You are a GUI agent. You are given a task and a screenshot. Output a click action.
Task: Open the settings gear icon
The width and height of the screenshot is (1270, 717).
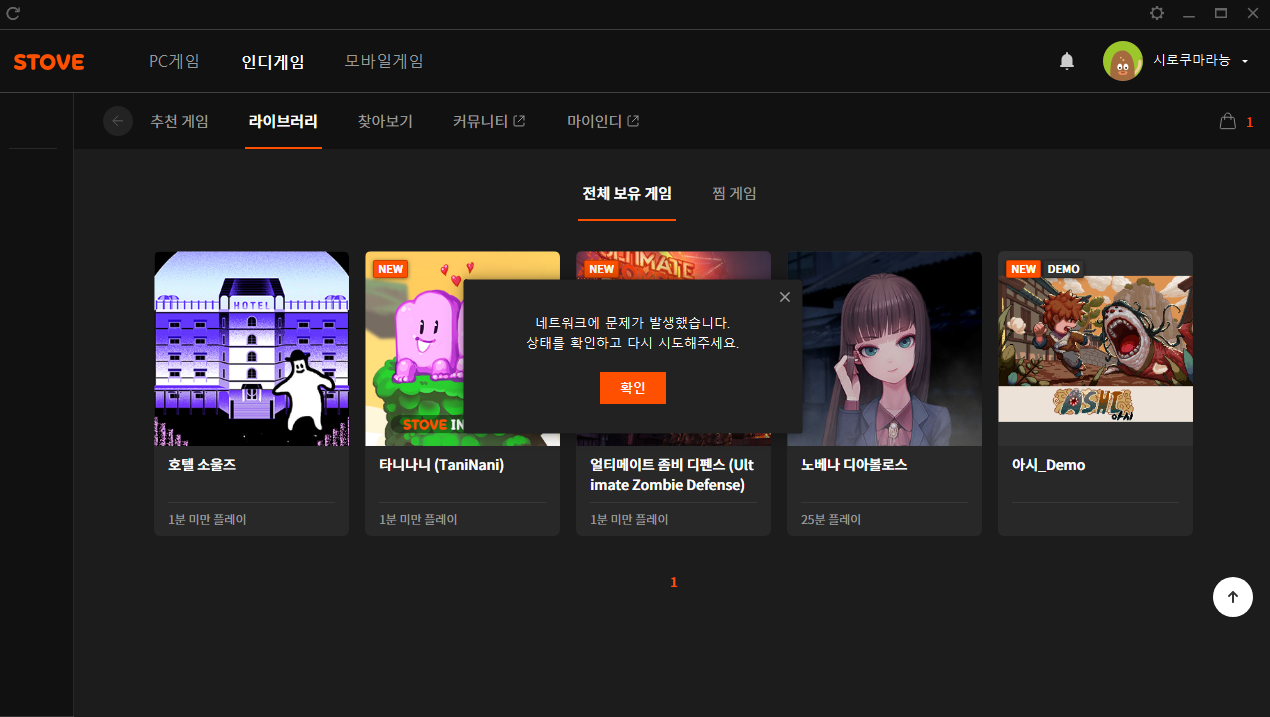1157,13
